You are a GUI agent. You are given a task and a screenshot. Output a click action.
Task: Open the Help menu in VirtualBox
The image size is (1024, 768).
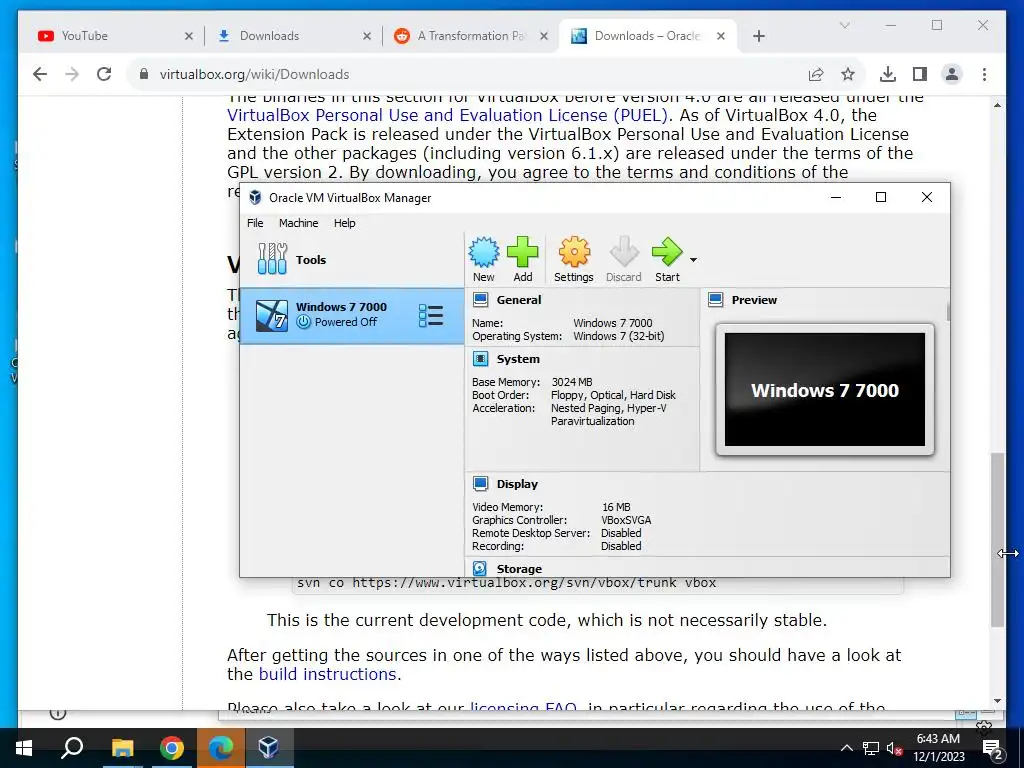(x=345, y=223)
